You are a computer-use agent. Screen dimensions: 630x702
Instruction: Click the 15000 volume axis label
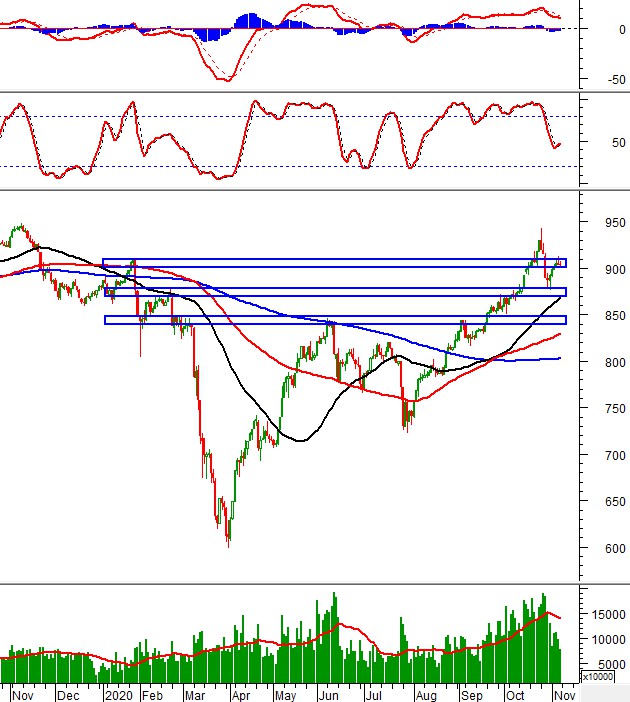click(606, 615)
